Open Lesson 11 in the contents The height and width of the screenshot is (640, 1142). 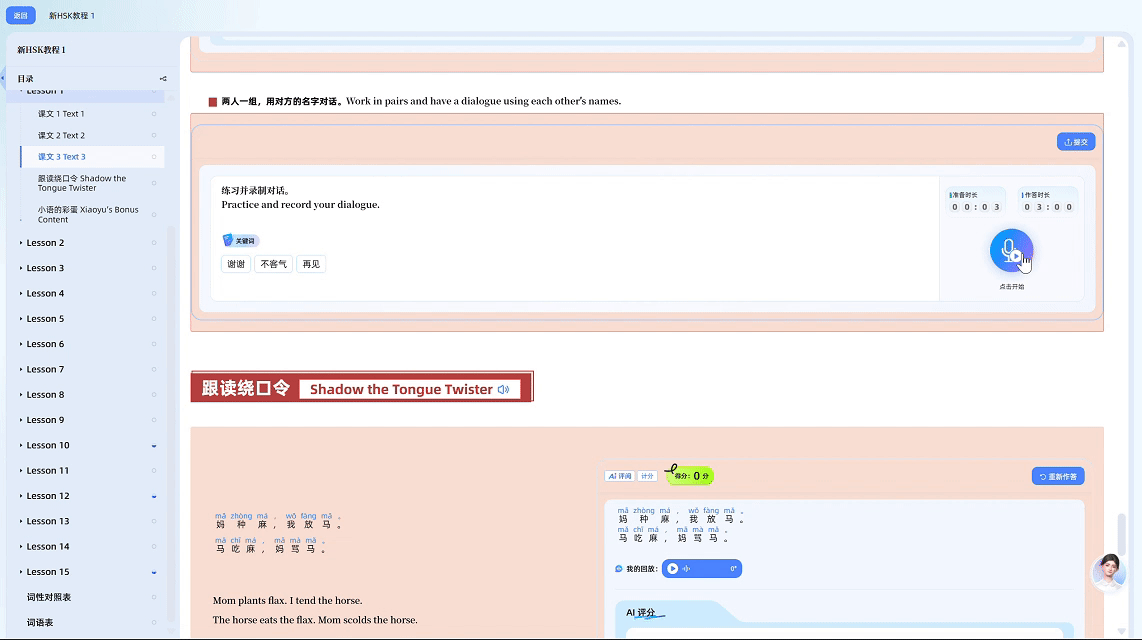tap(47, 471)
